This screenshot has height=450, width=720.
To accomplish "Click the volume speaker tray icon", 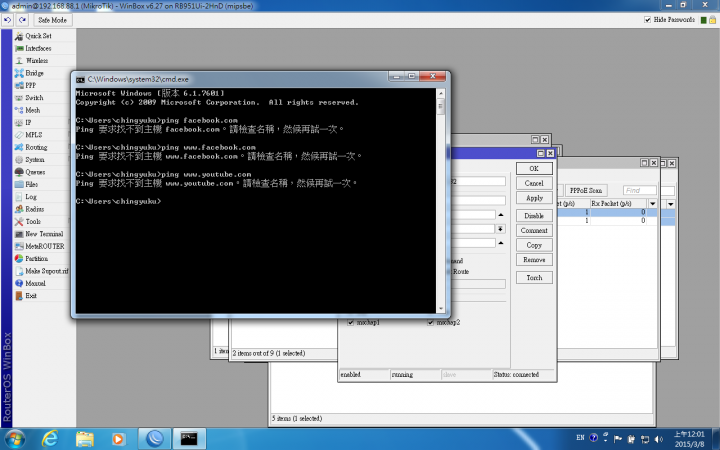I will pyautogui.click(x=659, y=439).
